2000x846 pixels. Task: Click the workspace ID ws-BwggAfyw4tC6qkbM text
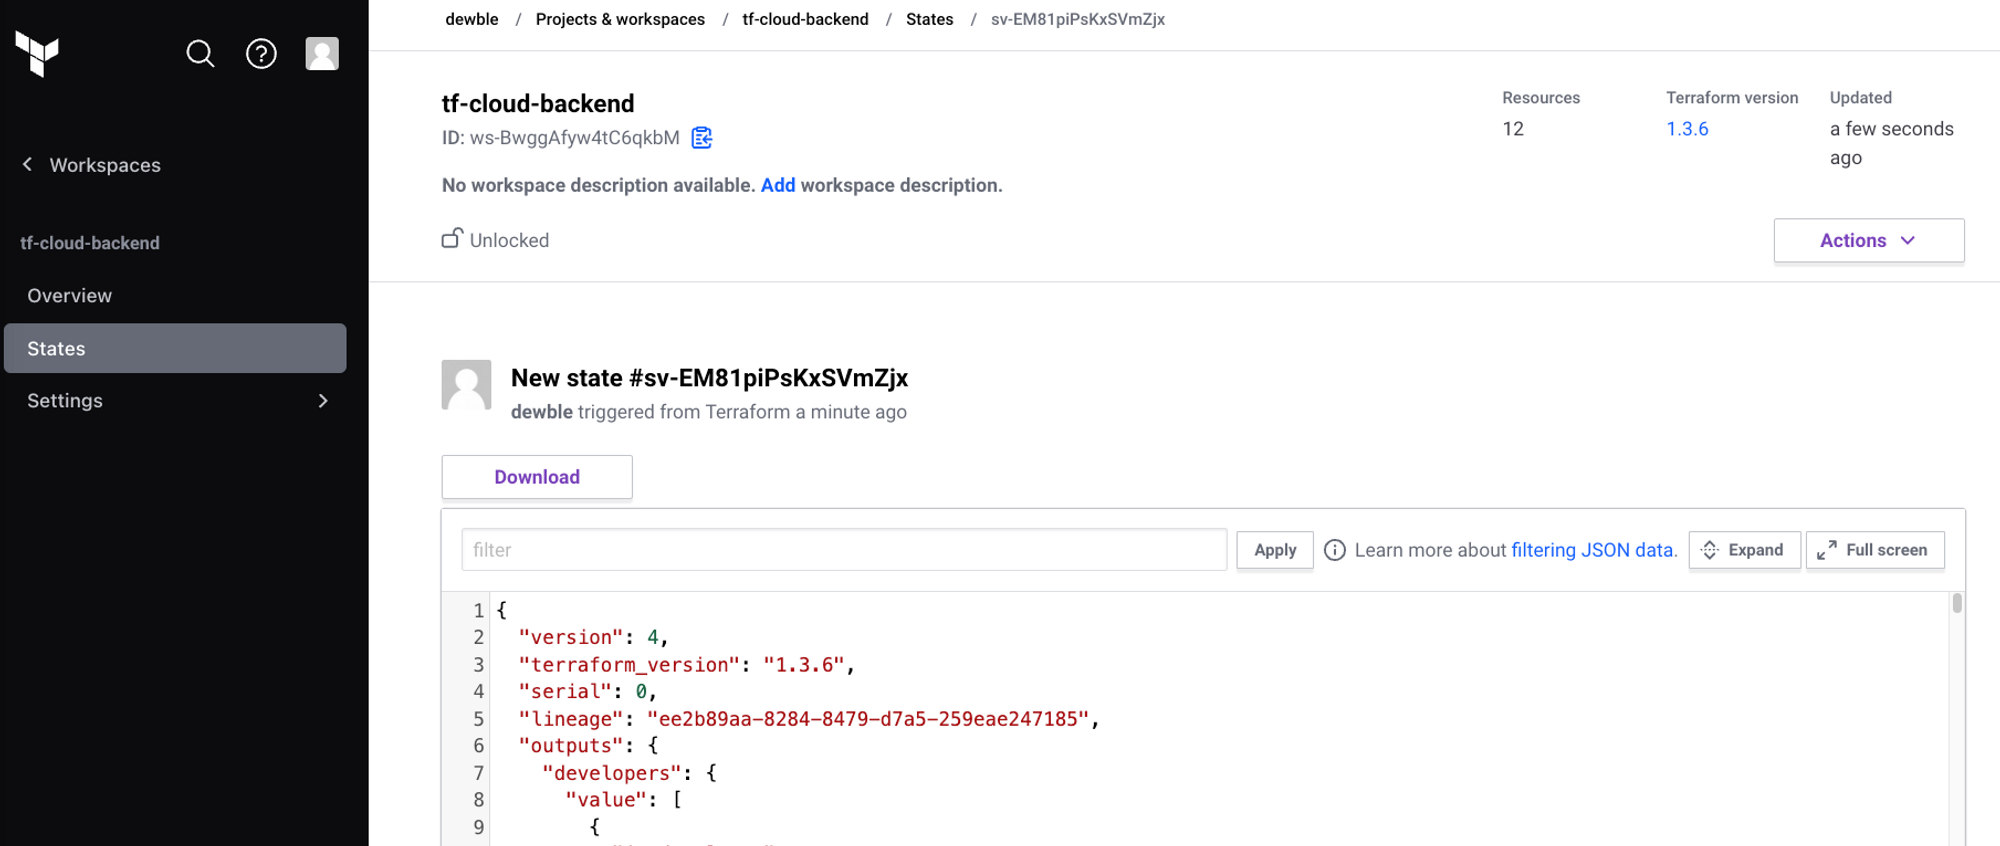(575, 138)
